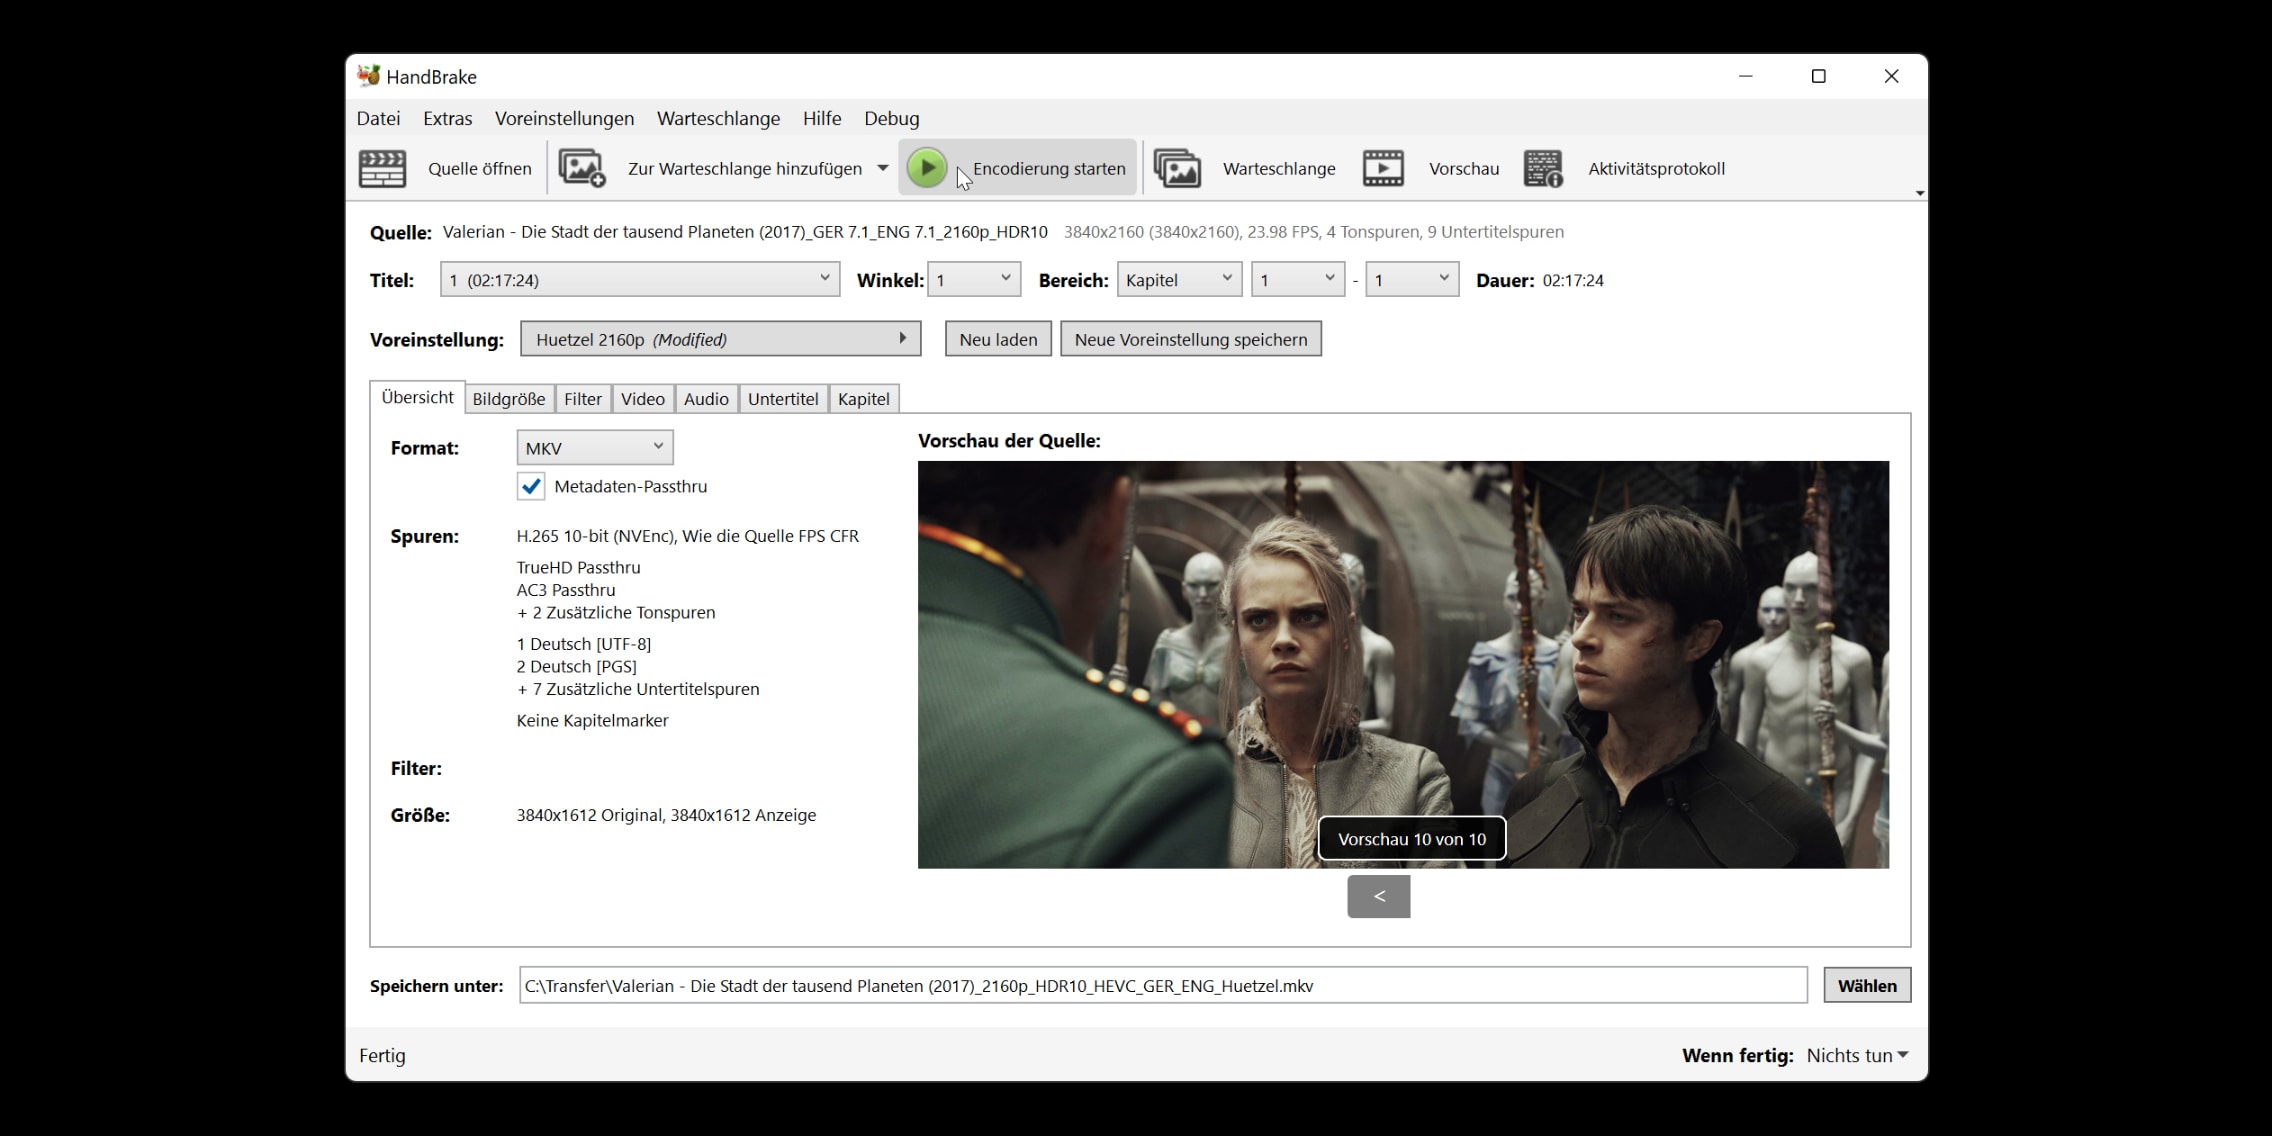The image size is (2272, 1136).
Task: Click the previous preview < button
Action: pyautogui.click(x=1379, y=896)
